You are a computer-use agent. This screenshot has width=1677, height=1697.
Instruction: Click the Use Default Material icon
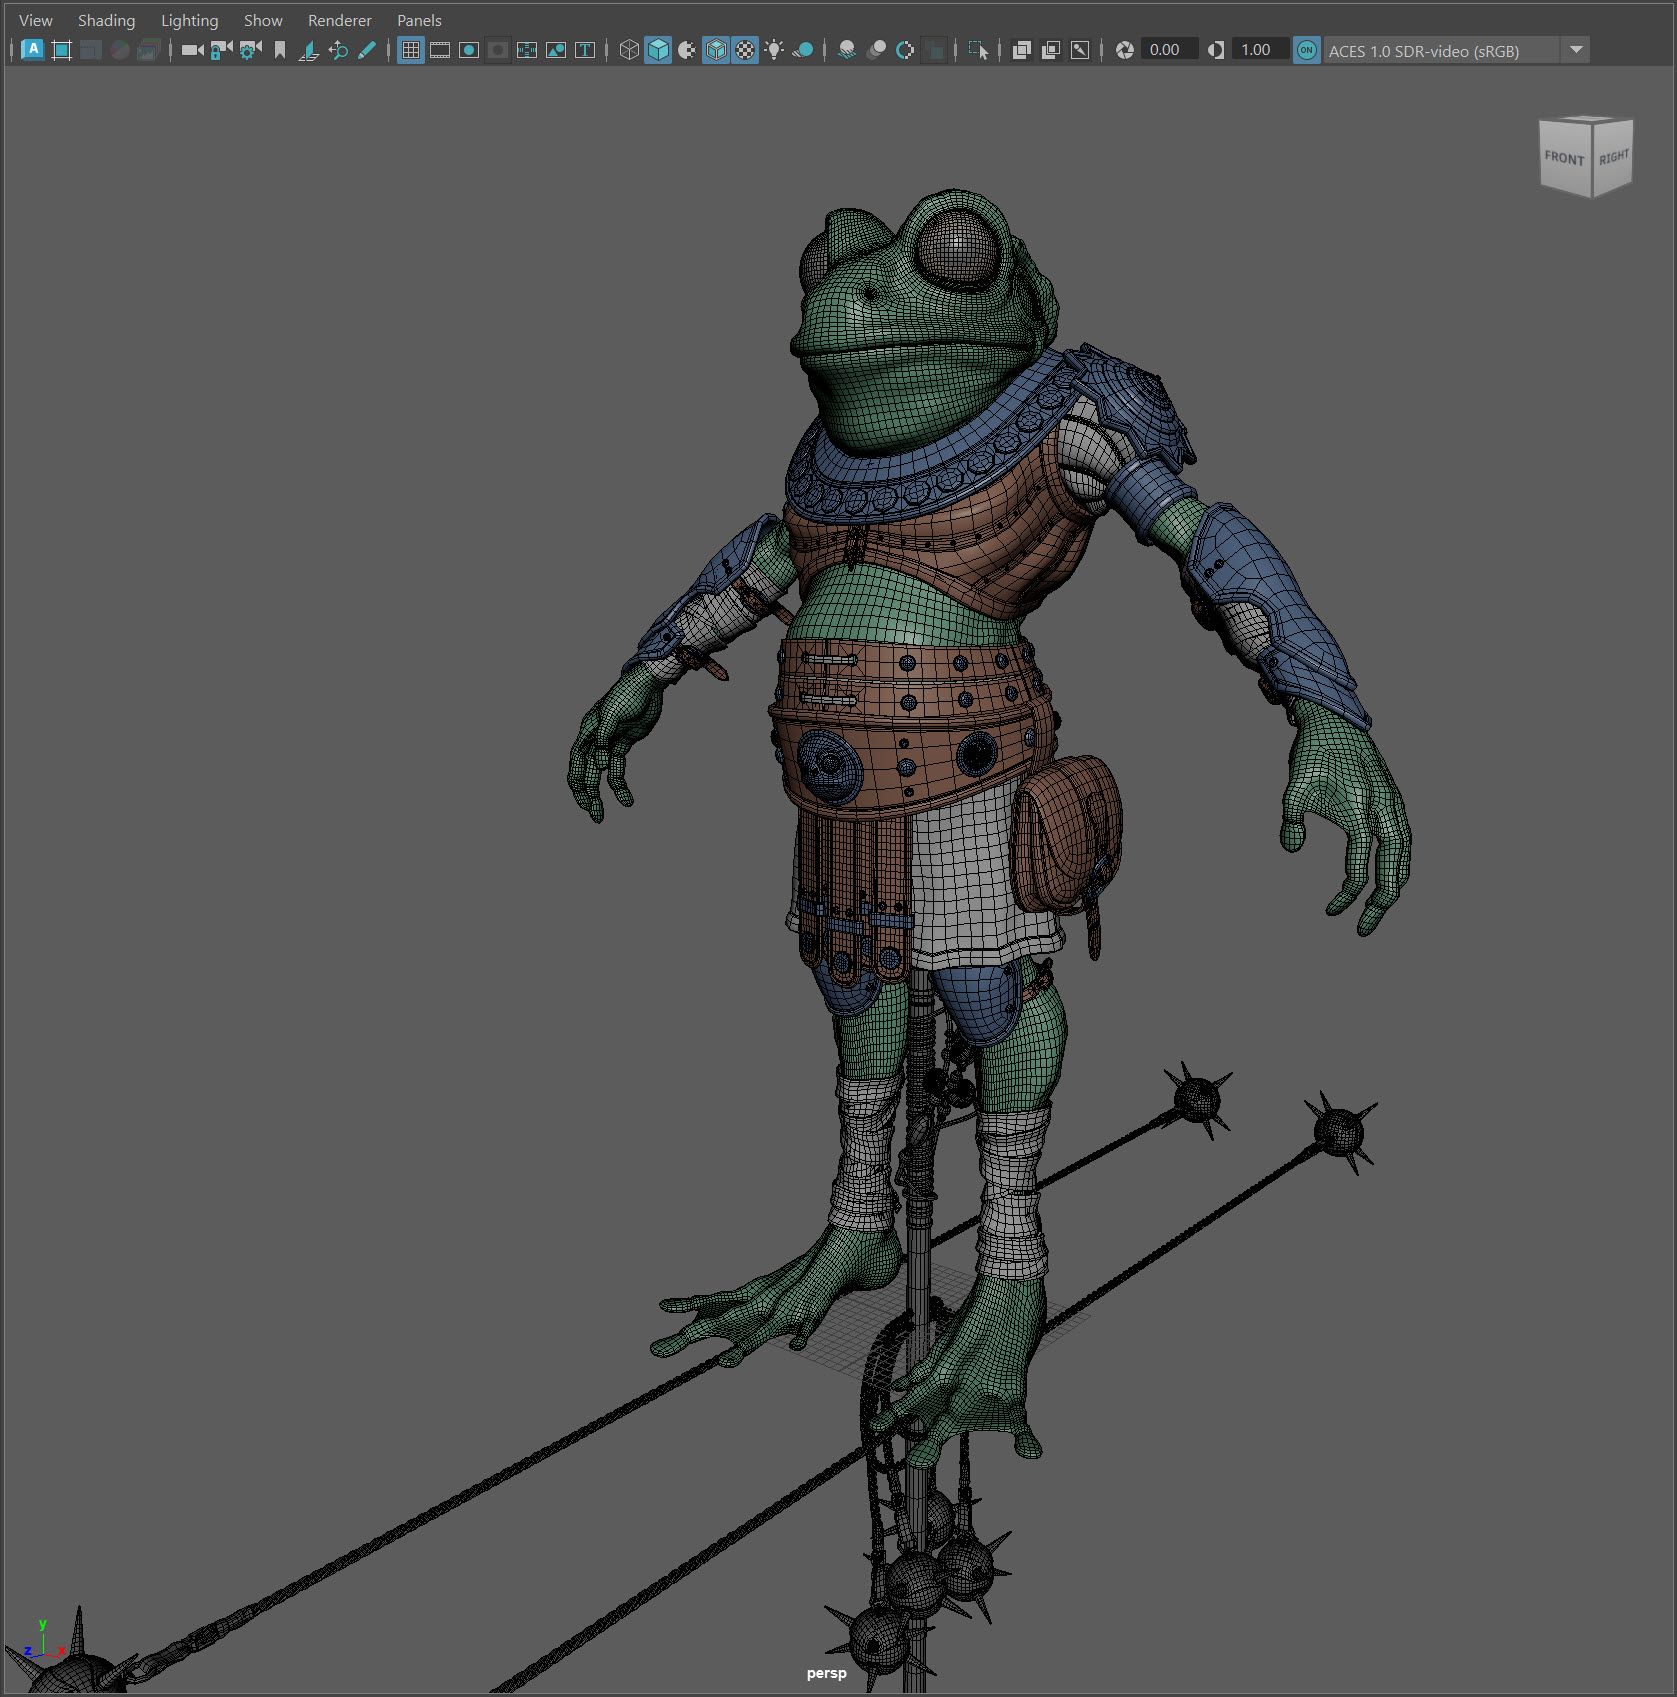point(686,50)
